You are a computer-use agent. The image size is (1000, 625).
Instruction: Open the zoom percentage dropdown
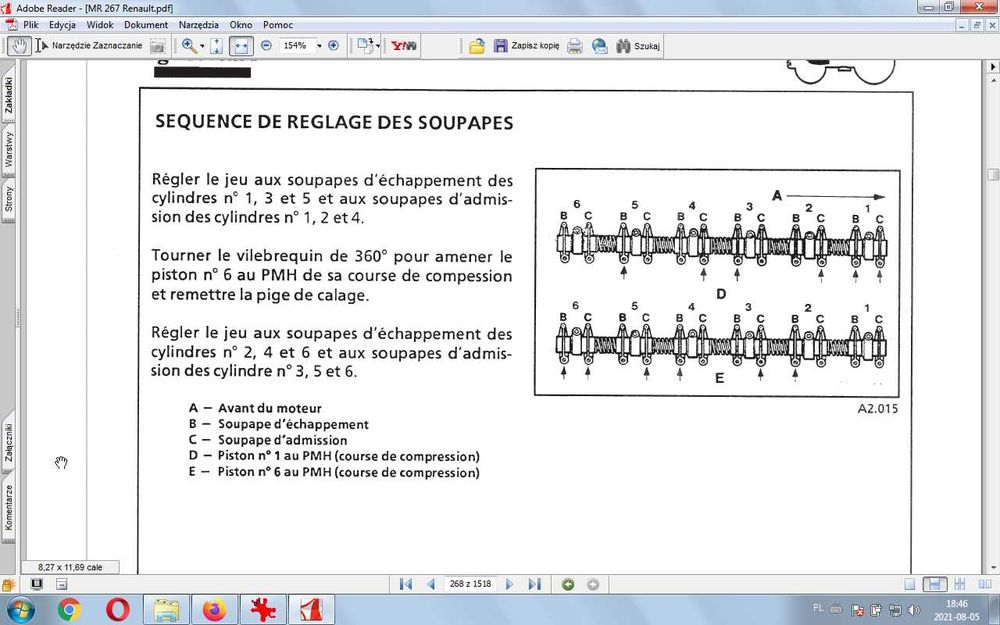(319, 46)
